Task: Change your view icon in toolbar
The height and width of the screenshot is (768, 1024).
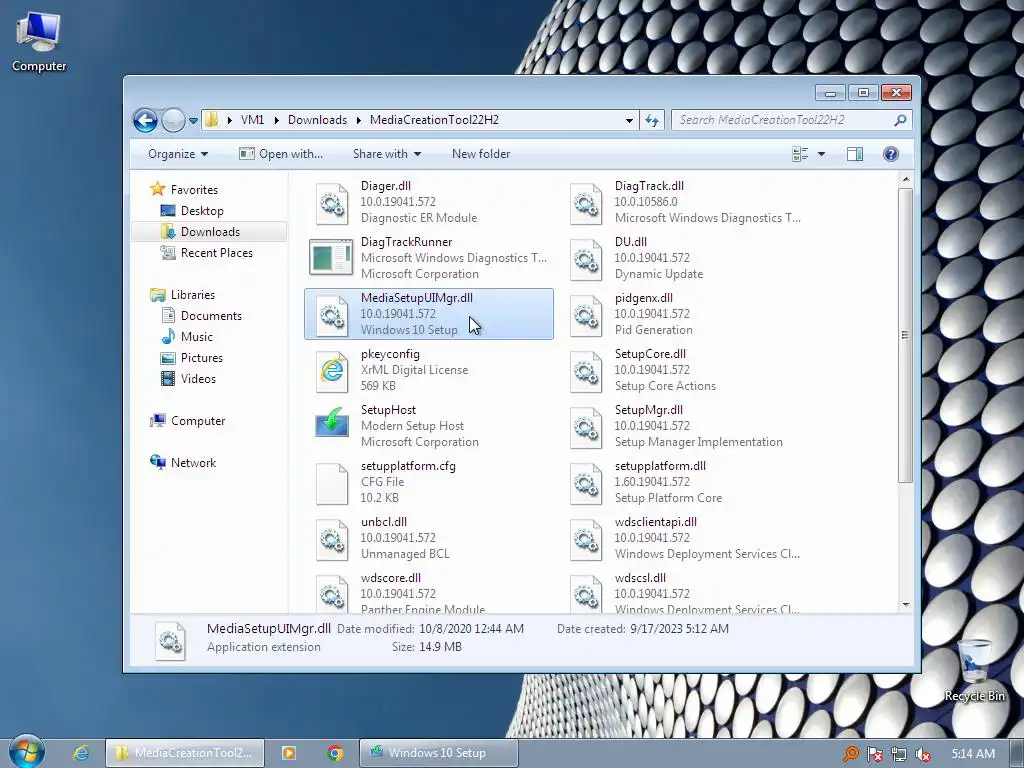Action: [800, 154]
